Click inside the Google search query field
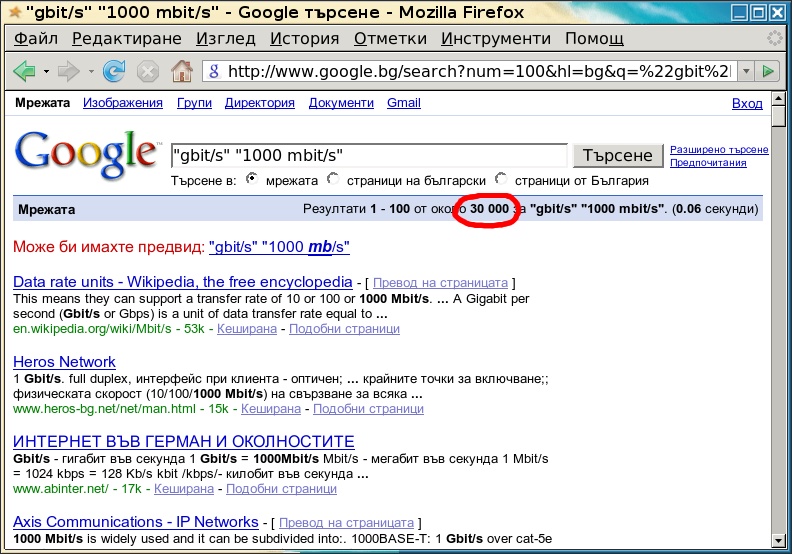 [x=369, y=155]
